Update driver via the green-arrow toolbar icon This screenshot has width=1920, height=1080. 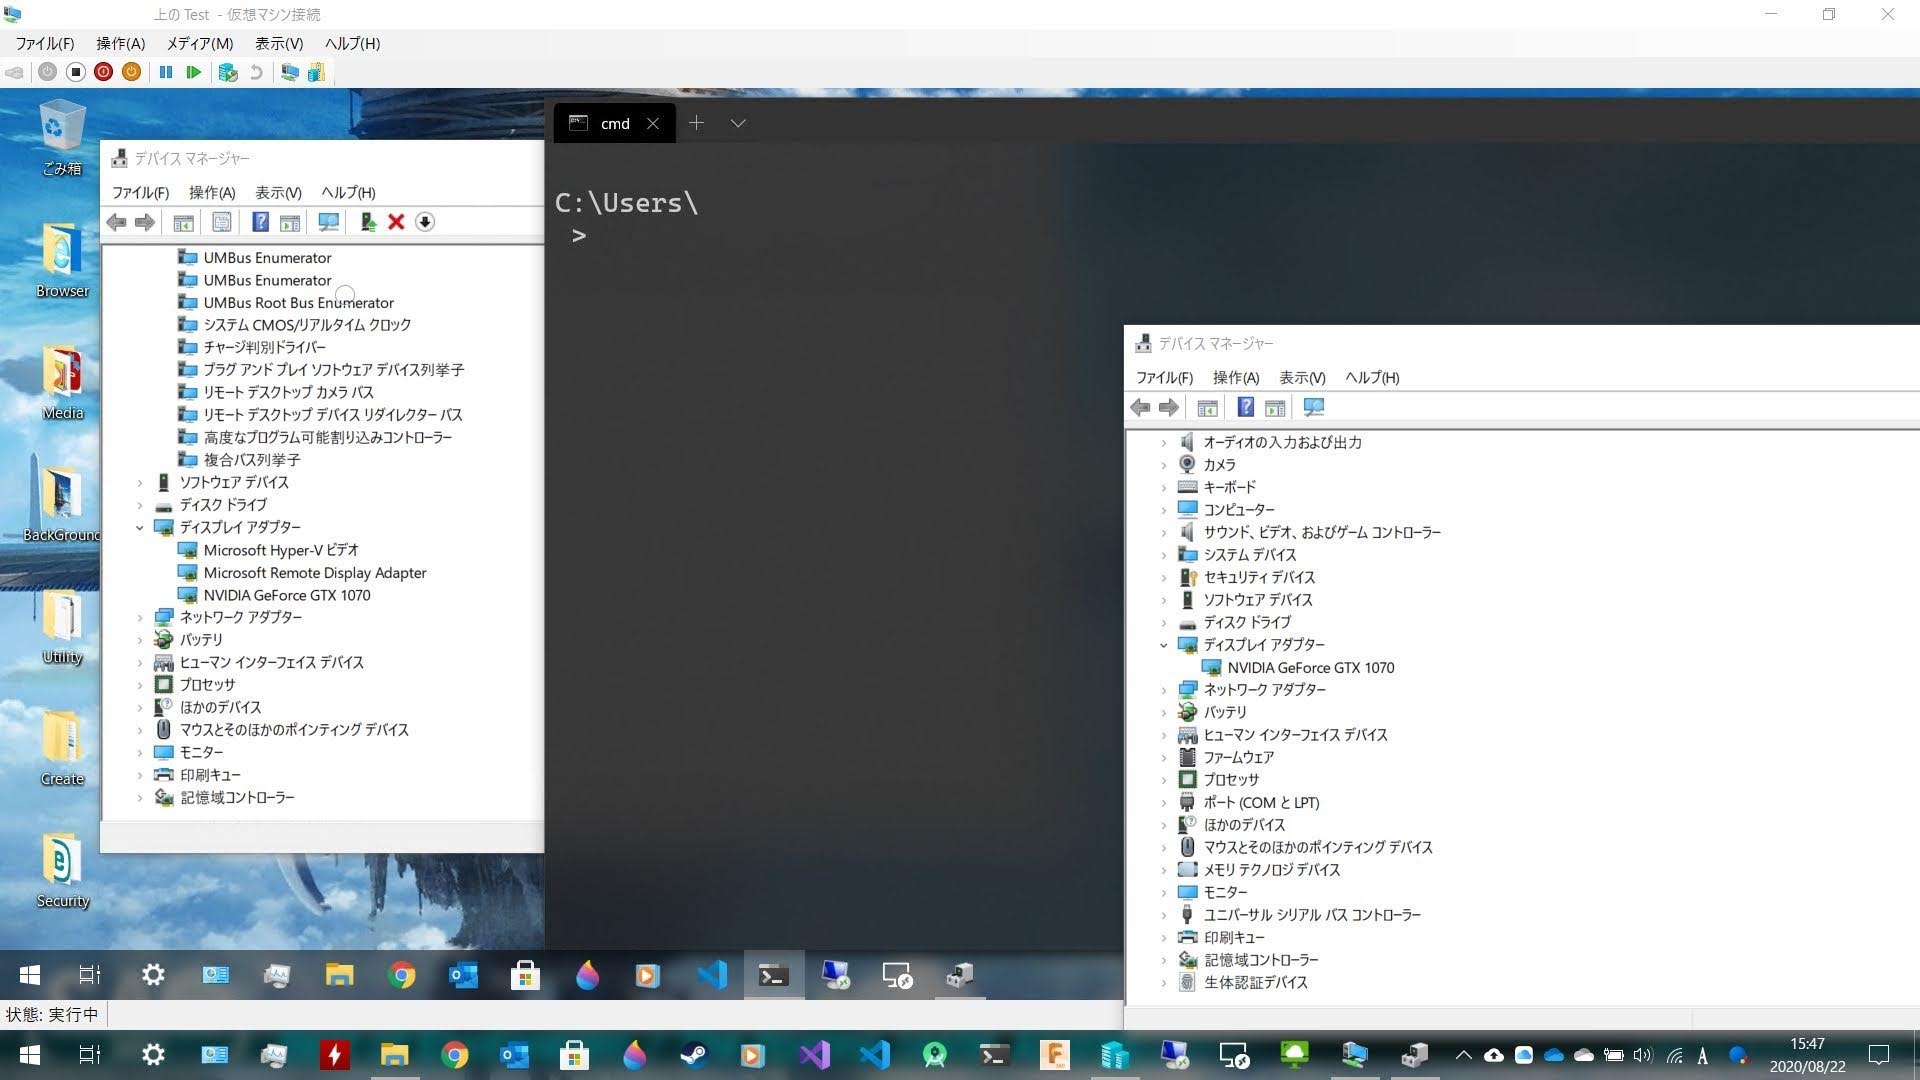367,222
